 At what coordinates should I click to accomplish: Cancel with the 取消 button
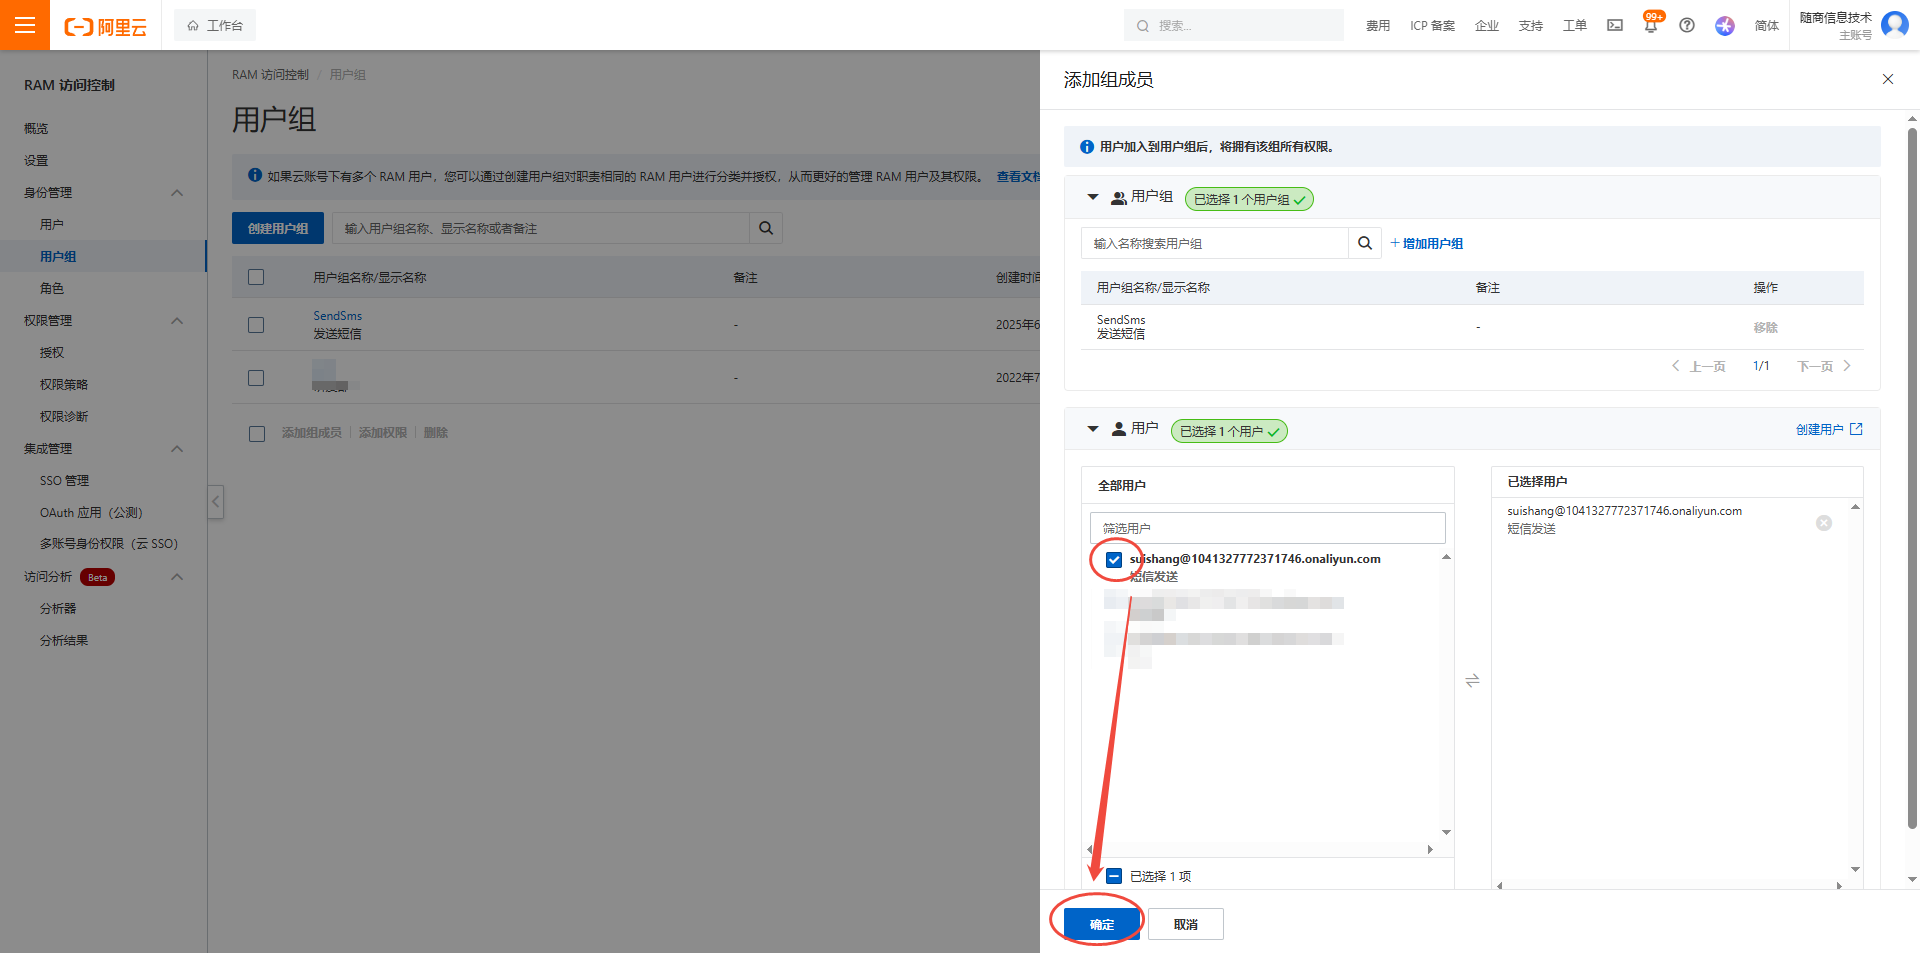pos(1186,924)
